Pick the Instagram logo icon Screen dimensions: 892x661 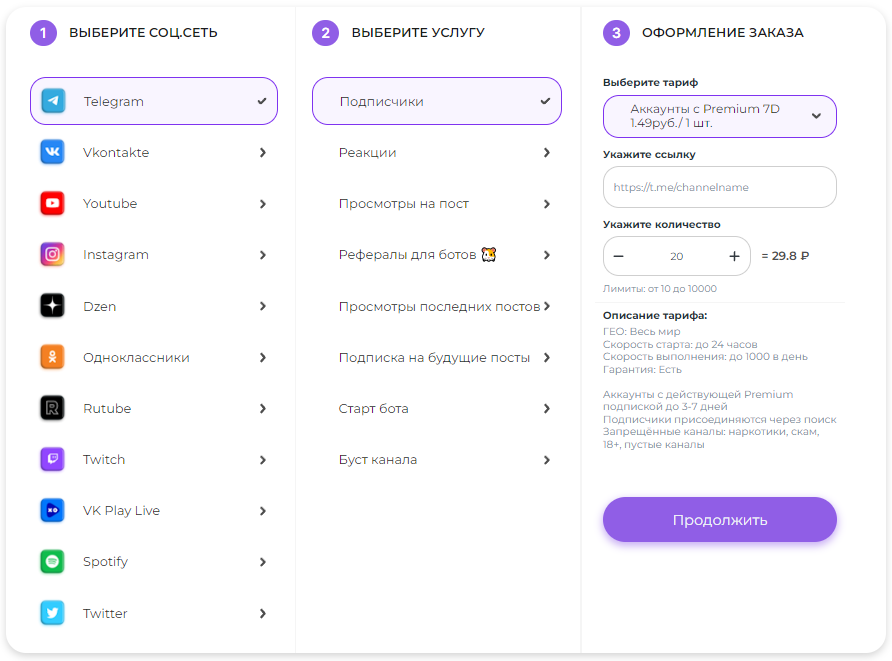(53, 254)
